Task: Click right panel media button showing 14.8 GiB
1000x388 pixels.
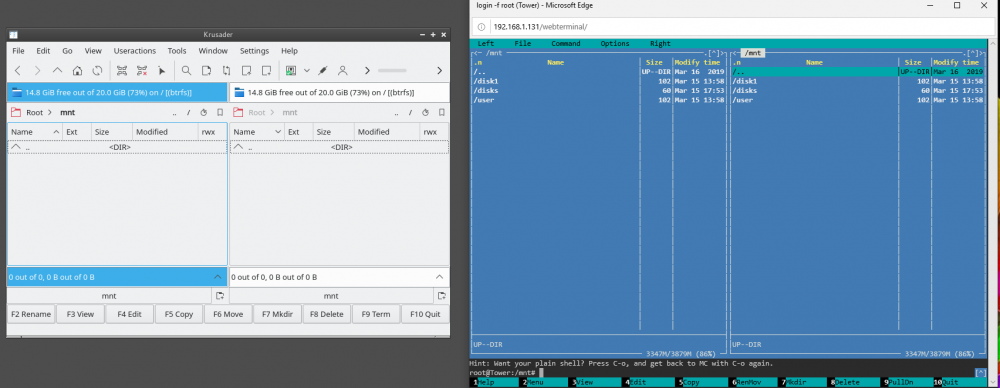Action: coord(339,93)
